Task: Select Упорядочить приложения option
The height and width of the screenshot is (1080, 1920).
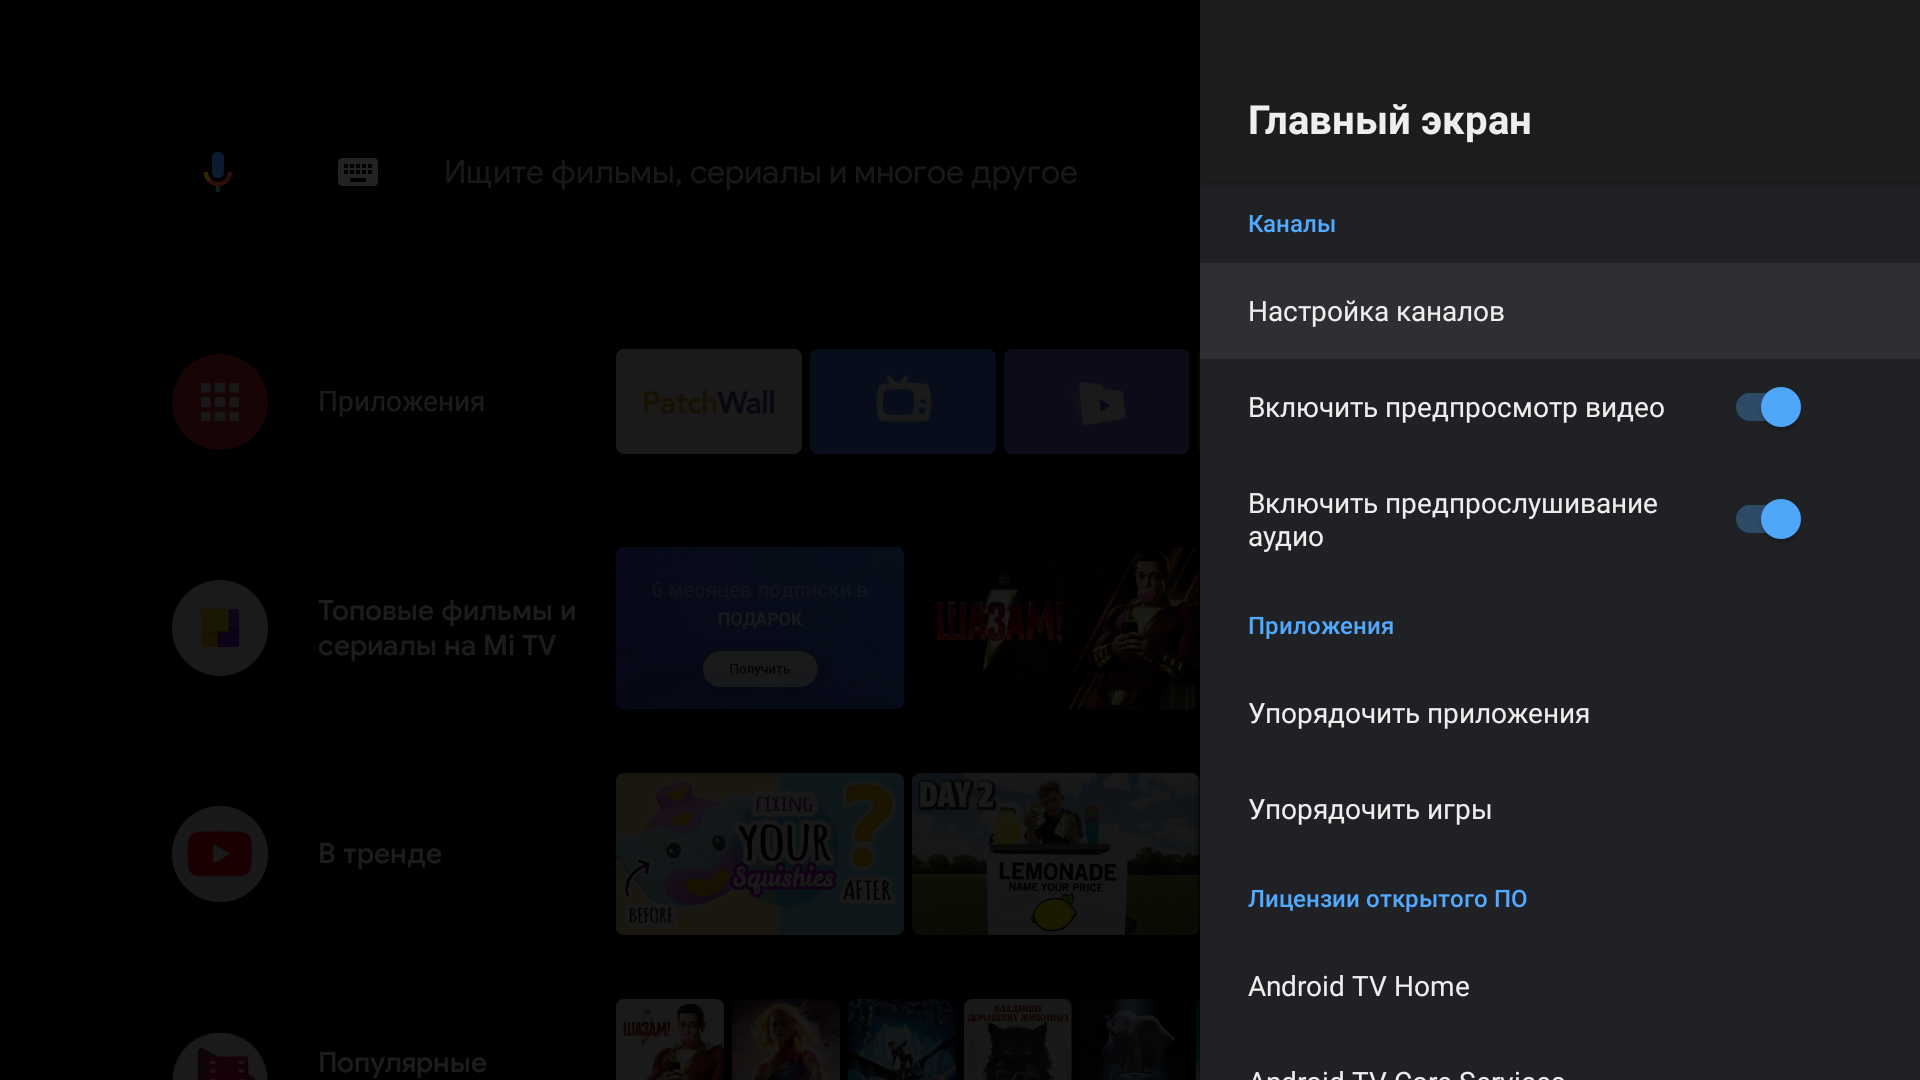Action: pos(1418,714)
